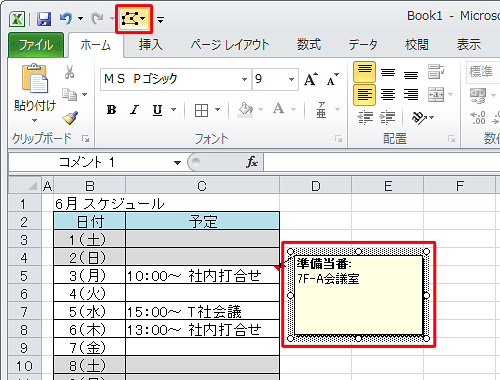Select row 5 header
Screen dimensions: 500x380
[24, 276]
